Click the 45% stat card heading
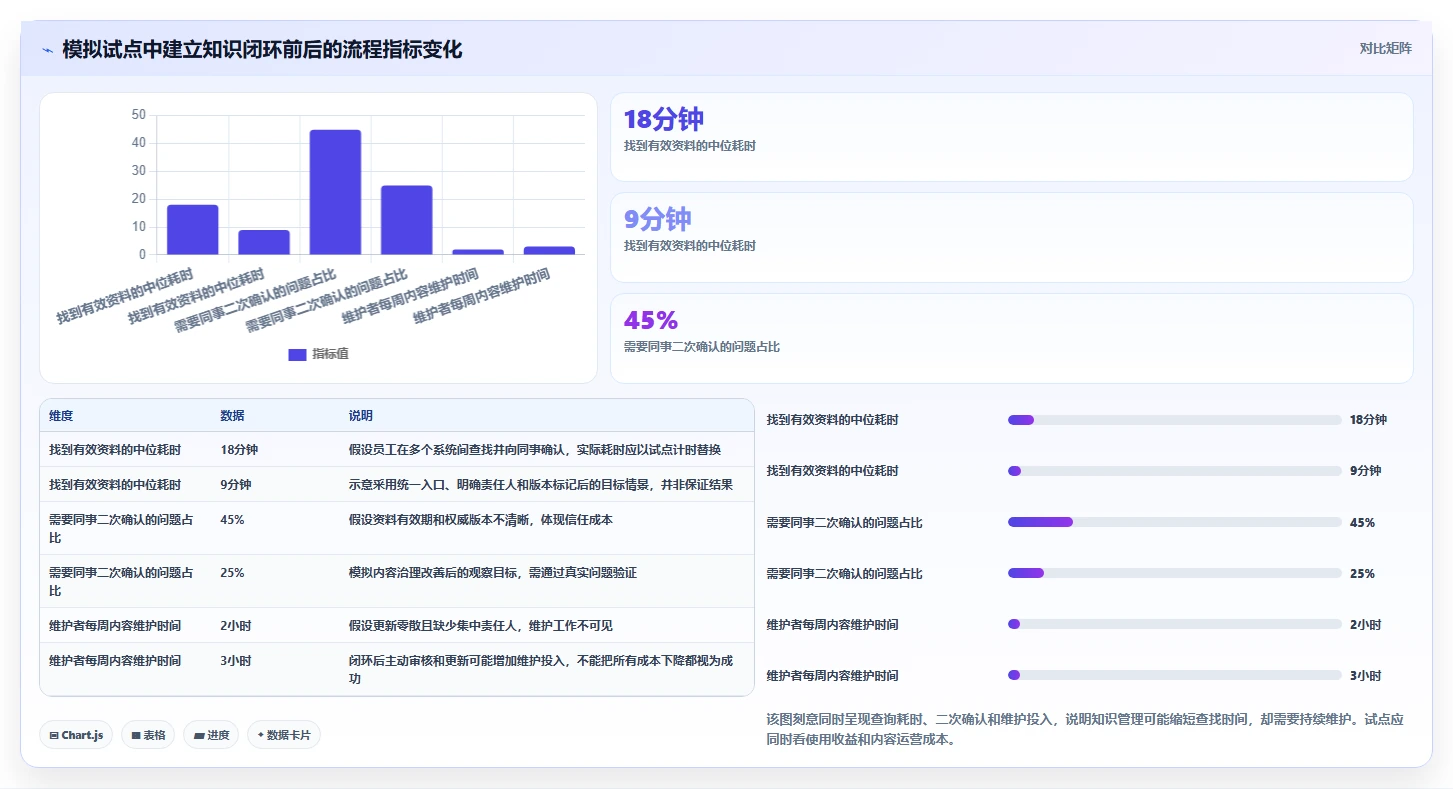This screenshot has width=1453, height=789. click(x=651, y=320)
